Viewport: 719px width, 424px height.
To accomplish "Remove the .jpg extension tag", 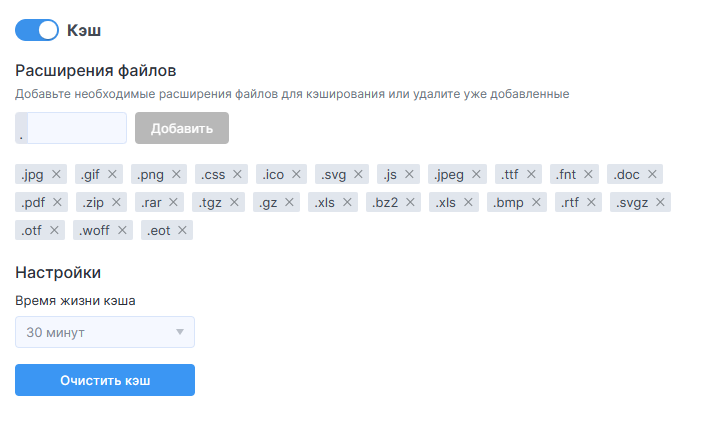I will click(57, 174).
